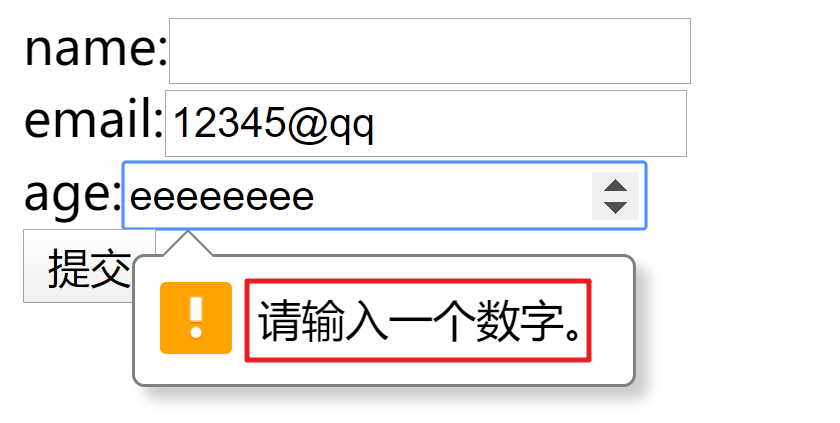This screenshot has height=423, width=840.
Task: Focus the age number input field
Action: [384, 195]
